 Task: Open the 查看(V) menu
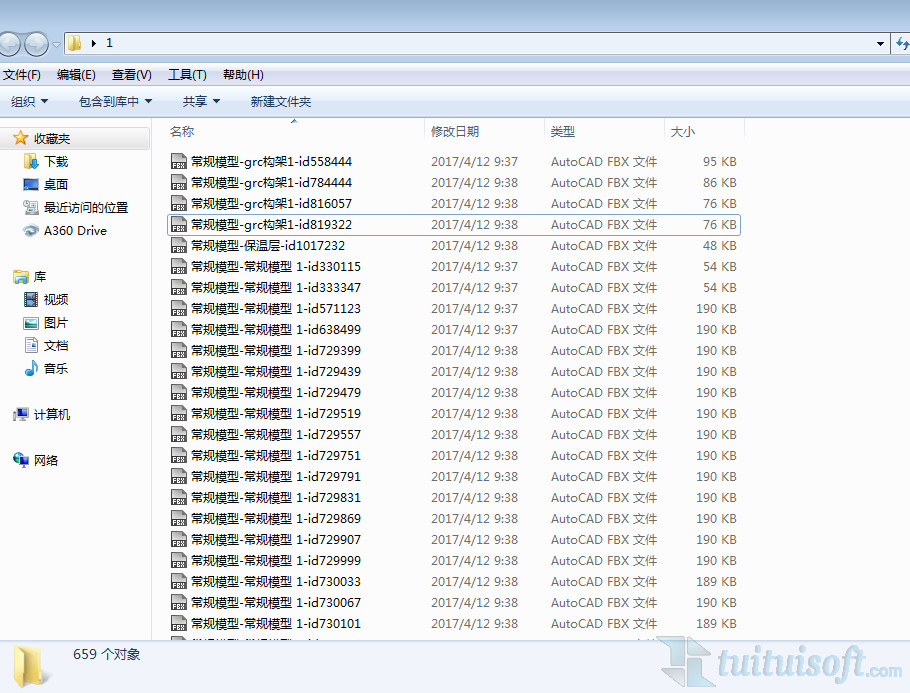[132, 75]
